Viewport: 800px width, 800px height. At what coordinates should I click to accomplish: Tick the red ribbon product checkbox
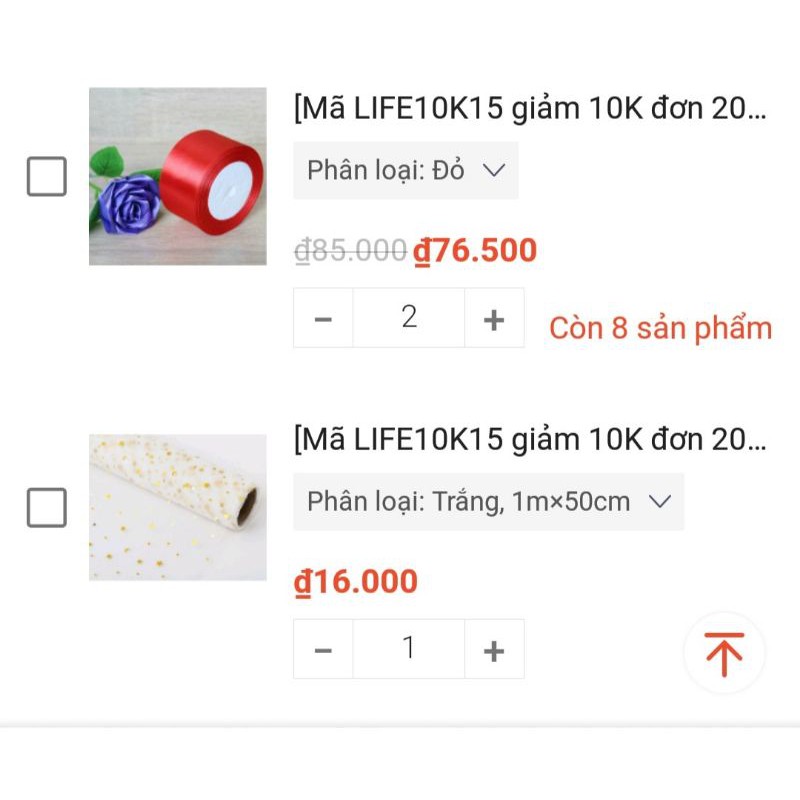tap(47, 177)
